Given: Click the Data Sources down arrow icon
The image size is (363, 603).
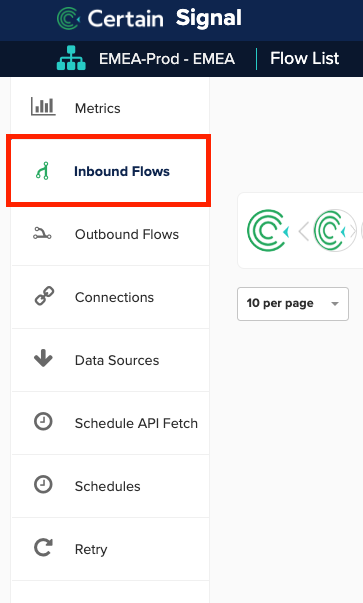Looking at the screenshot, I should [43, 358].
